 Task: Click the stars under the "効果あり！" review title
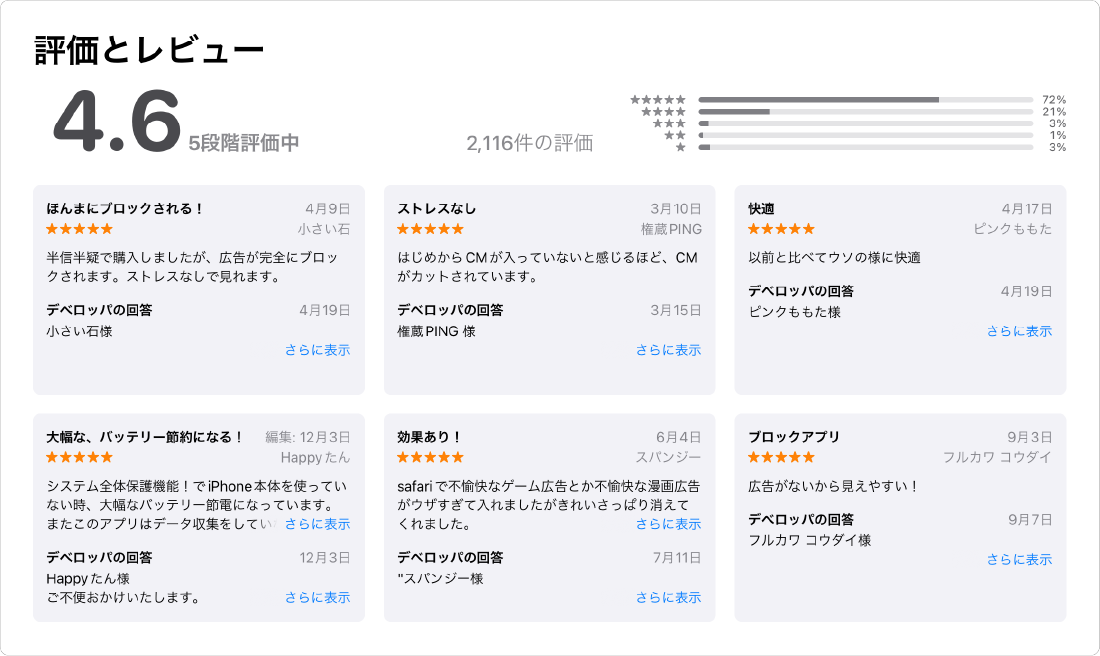431,457
